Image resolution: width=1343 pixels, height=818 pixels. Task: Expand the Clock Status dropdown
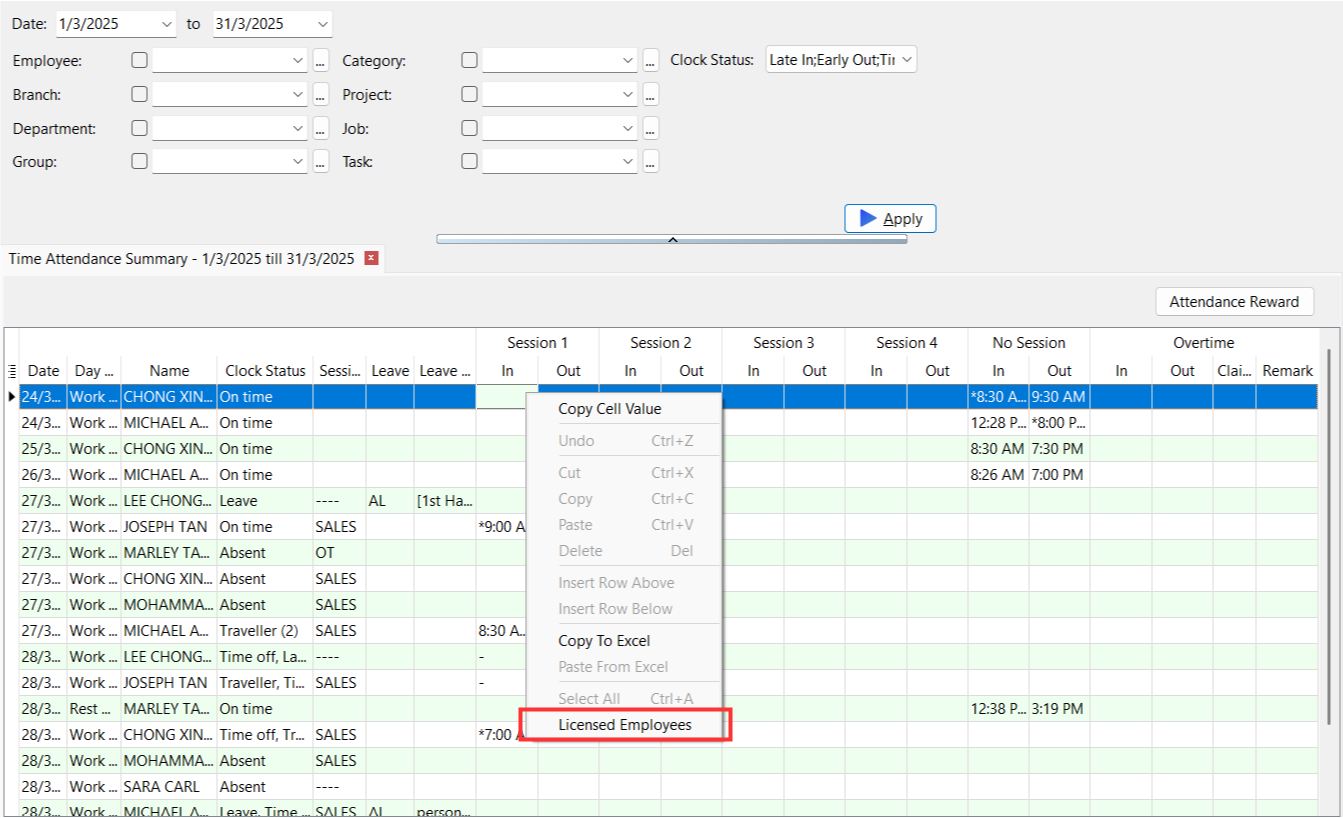(906, 60)
